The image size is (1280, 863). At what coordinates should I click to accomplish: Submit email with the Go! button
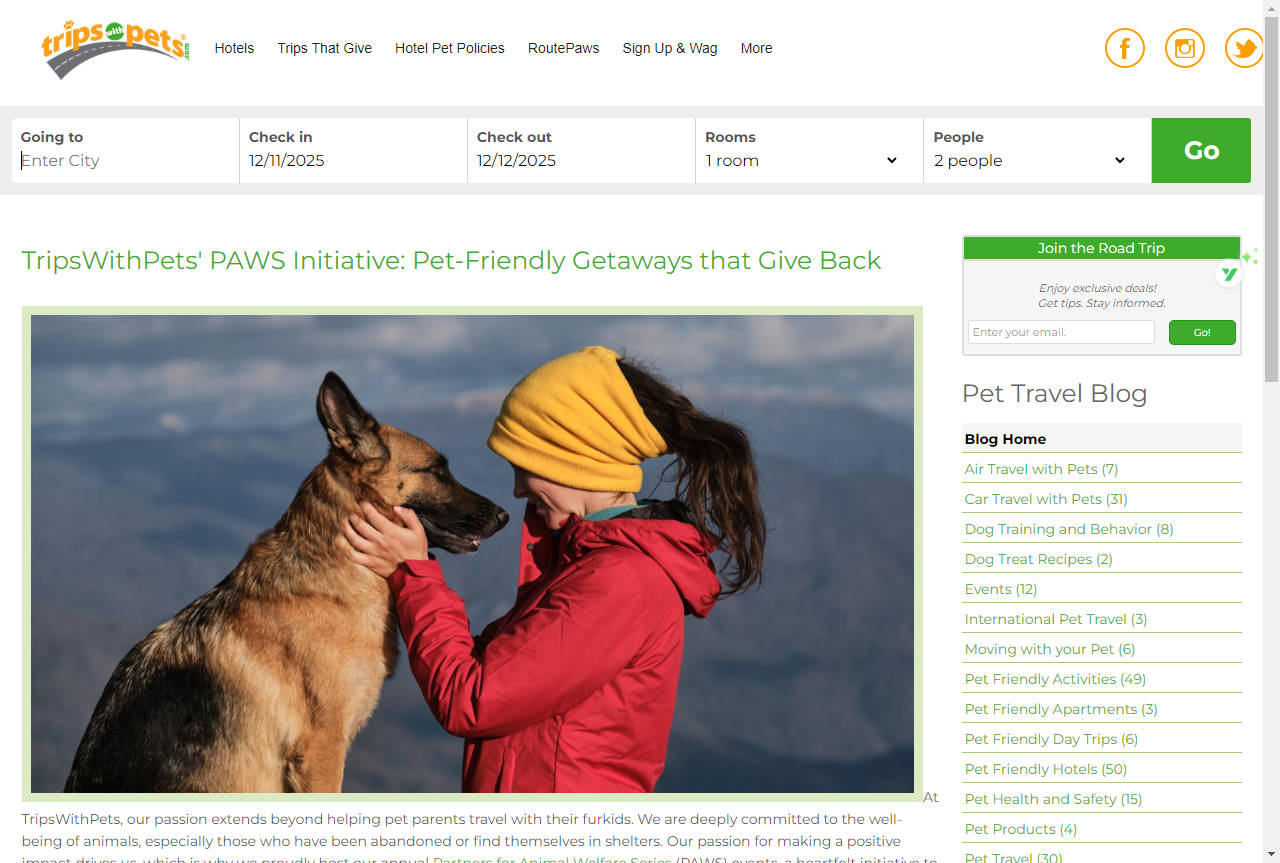pyautogui.click(x=1202, y=332)
